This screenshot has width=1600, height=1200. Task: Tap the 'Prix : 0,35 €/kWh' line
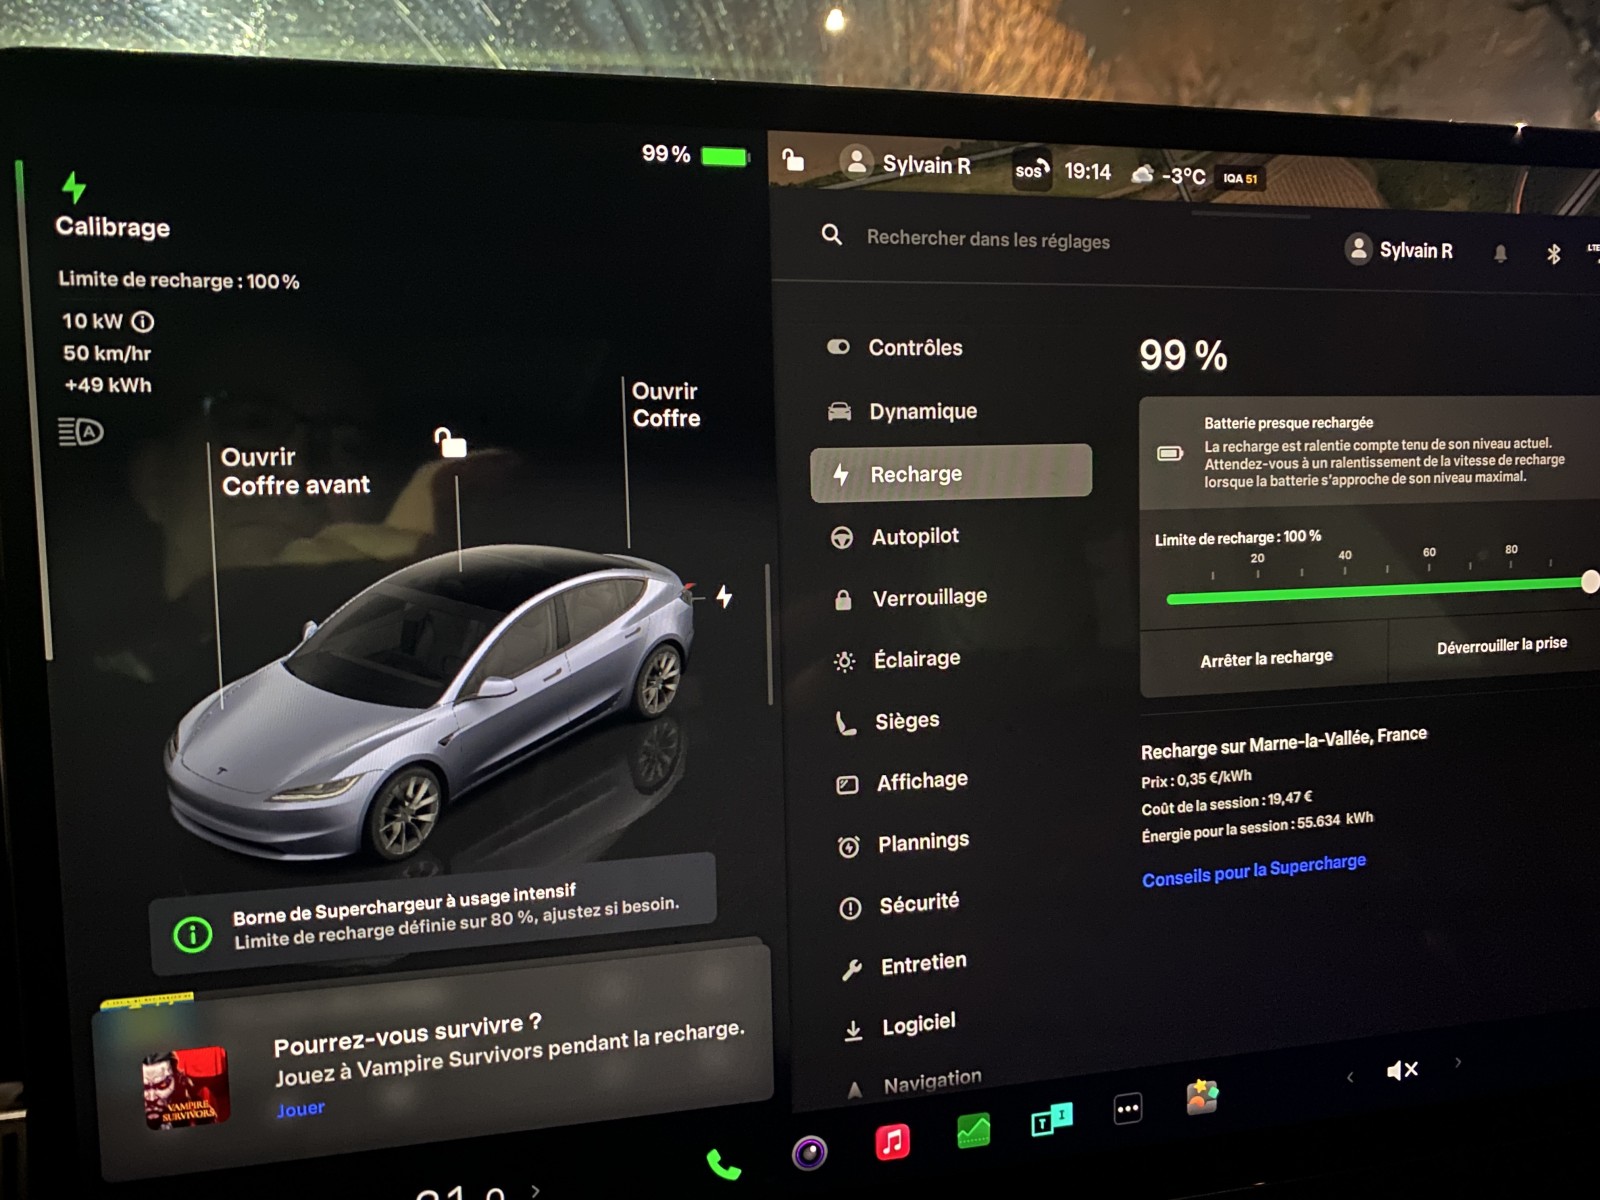(1196, 779)
